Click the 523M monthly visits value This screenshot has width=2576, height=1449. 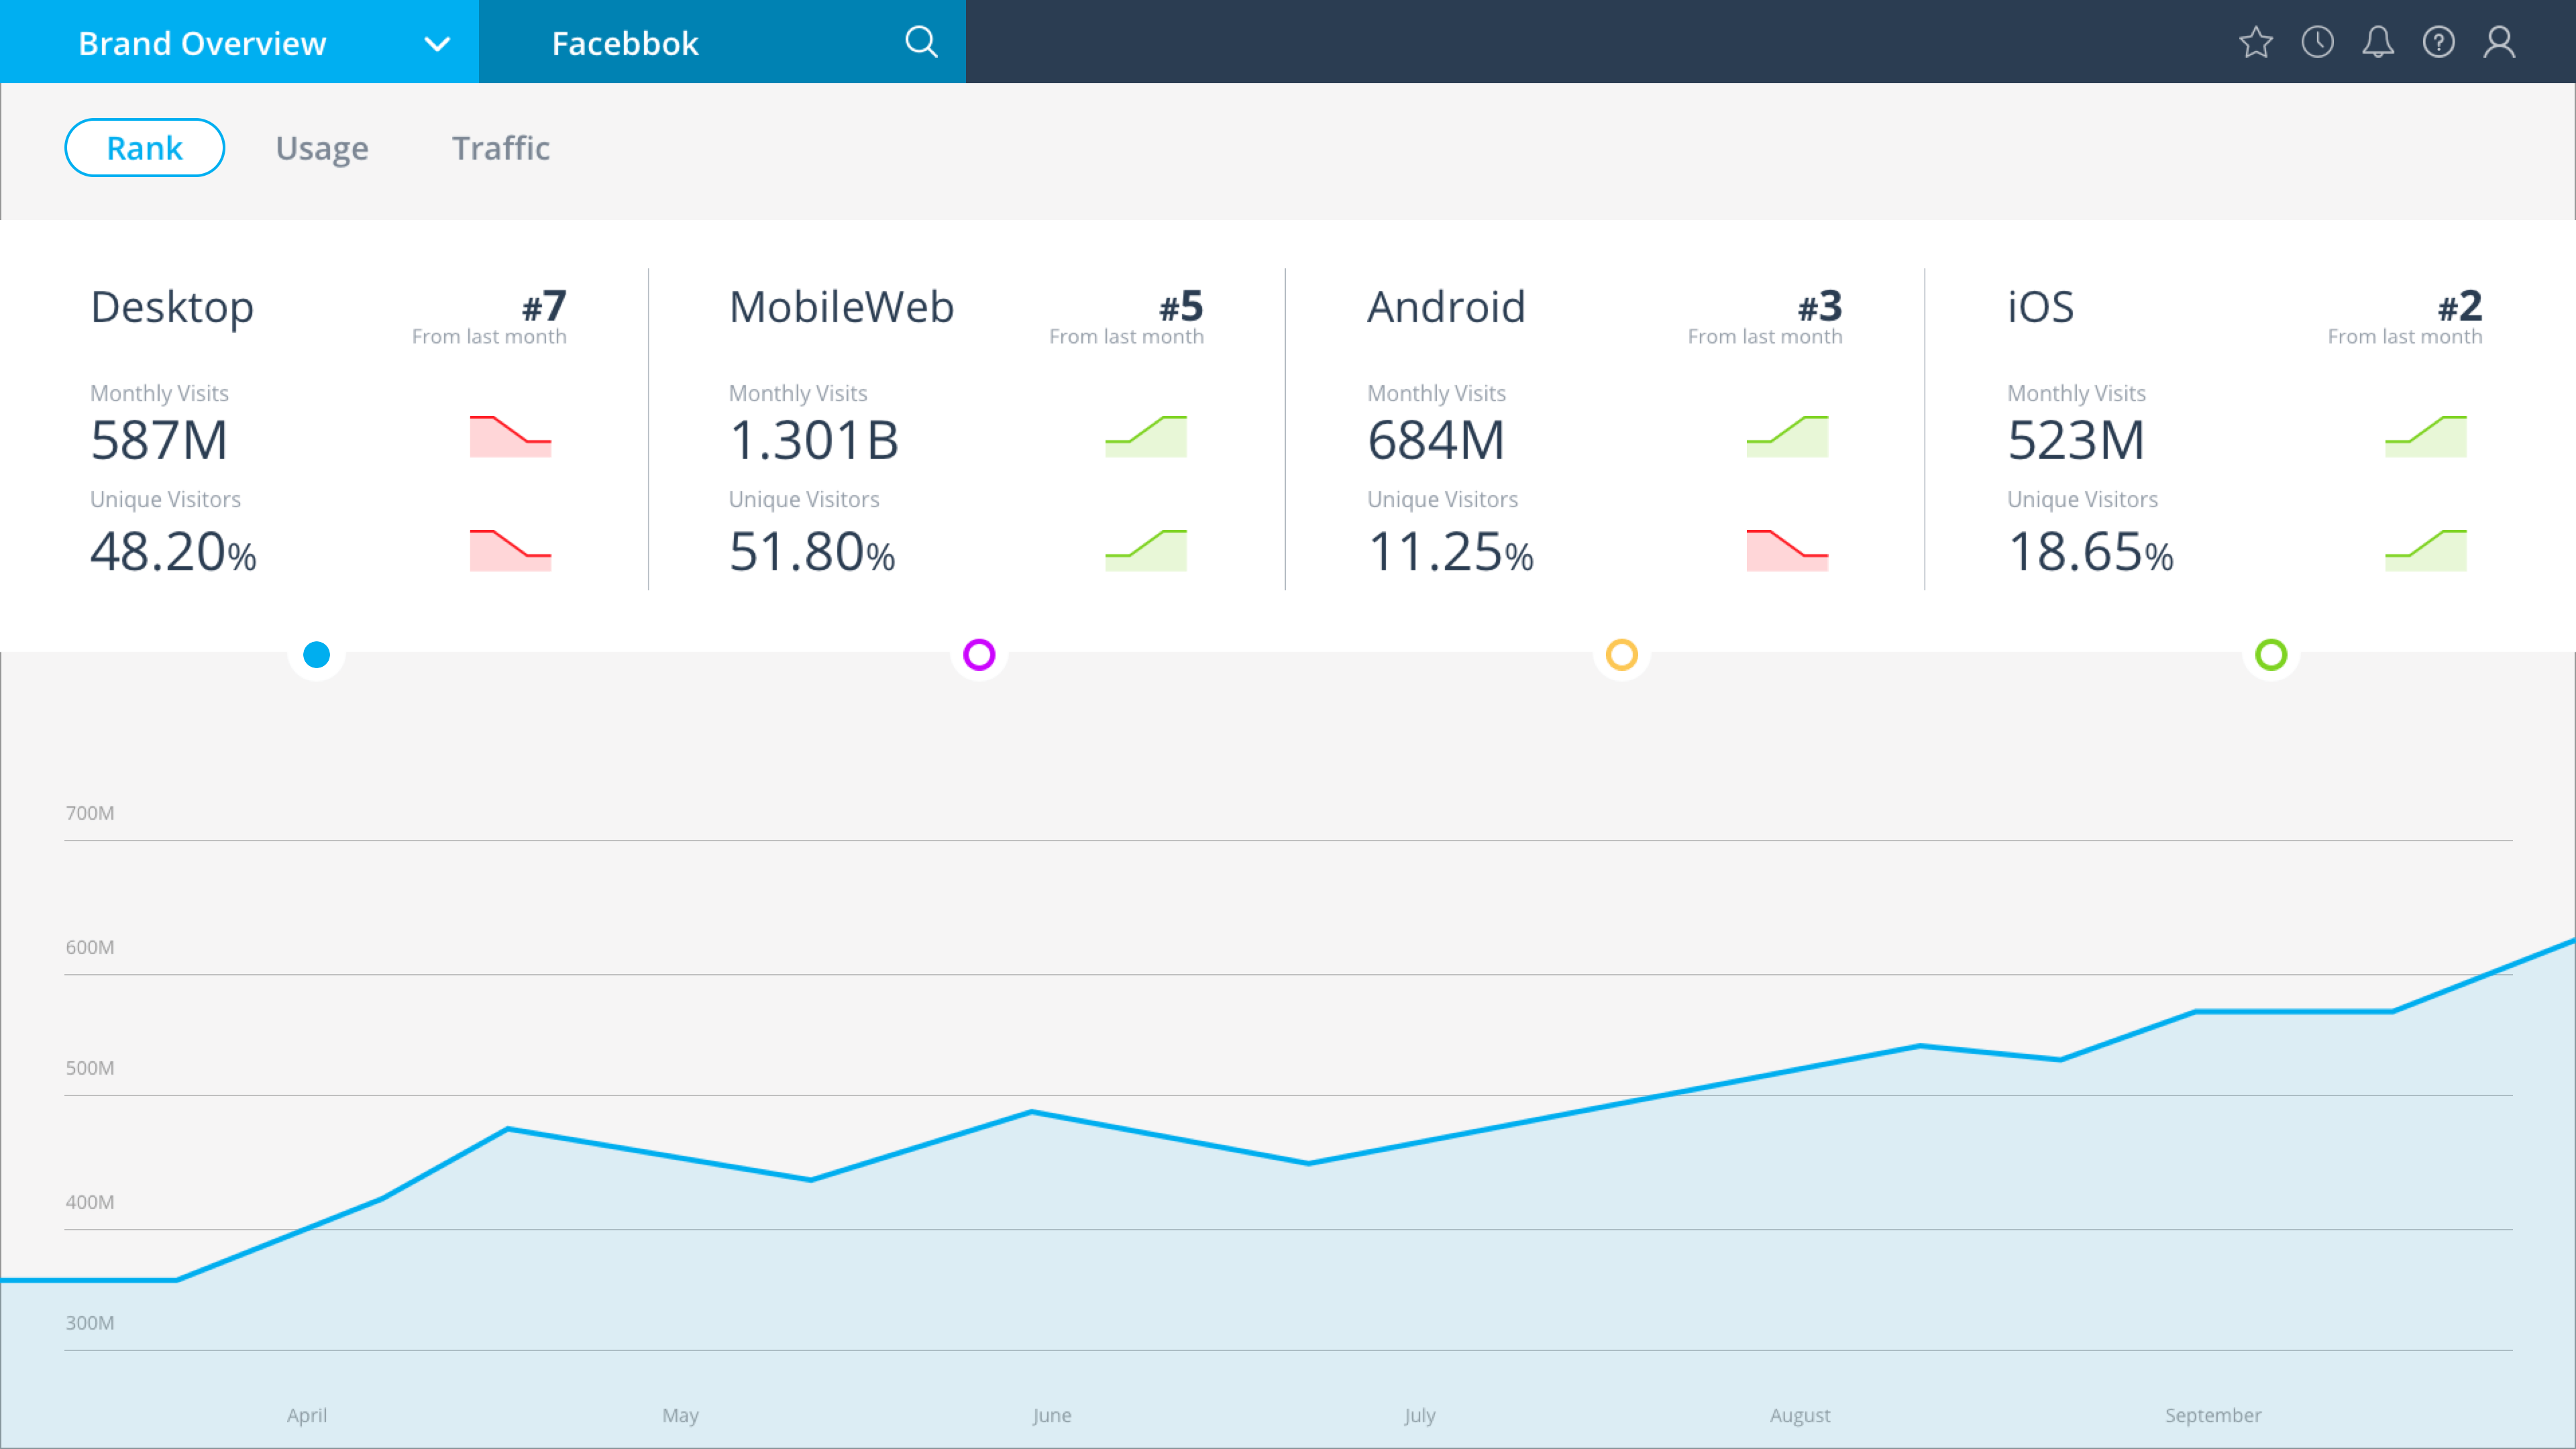coord(2076,440)
